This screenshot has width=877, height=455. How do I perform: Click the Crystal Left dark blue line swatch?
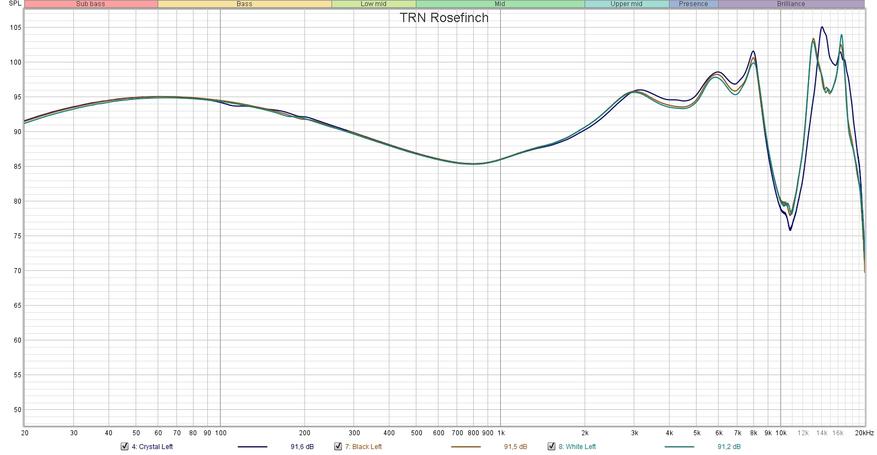pyautogui.click(x=252, y=447)
